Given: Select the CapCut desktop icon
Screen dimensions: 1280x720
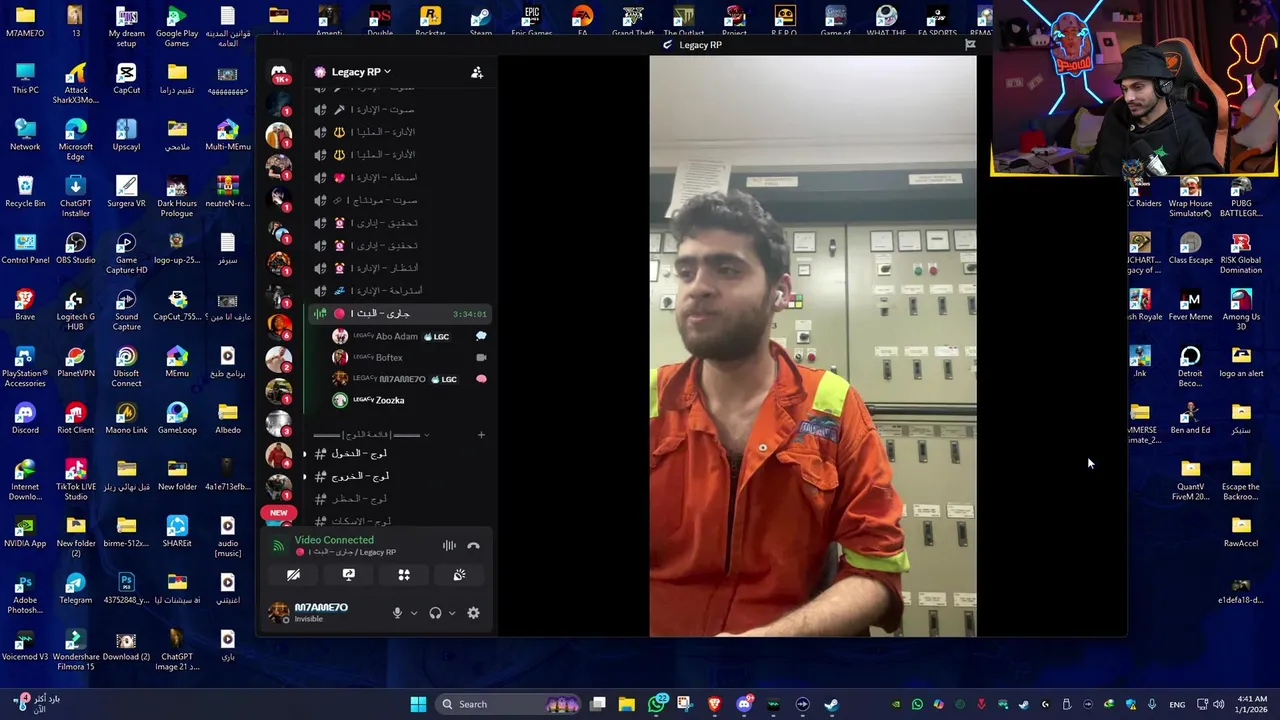Looking at the screenshot, I should coord(126,78).
